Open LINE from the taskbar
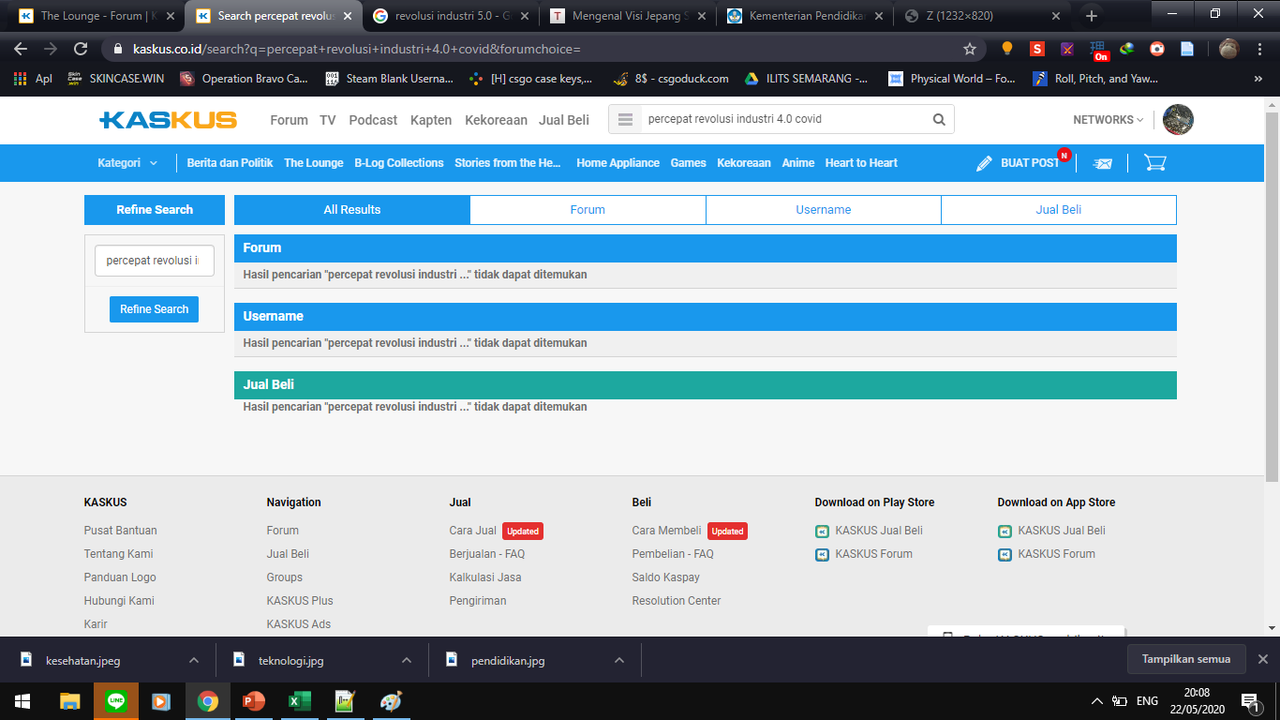 click(116, 701)
